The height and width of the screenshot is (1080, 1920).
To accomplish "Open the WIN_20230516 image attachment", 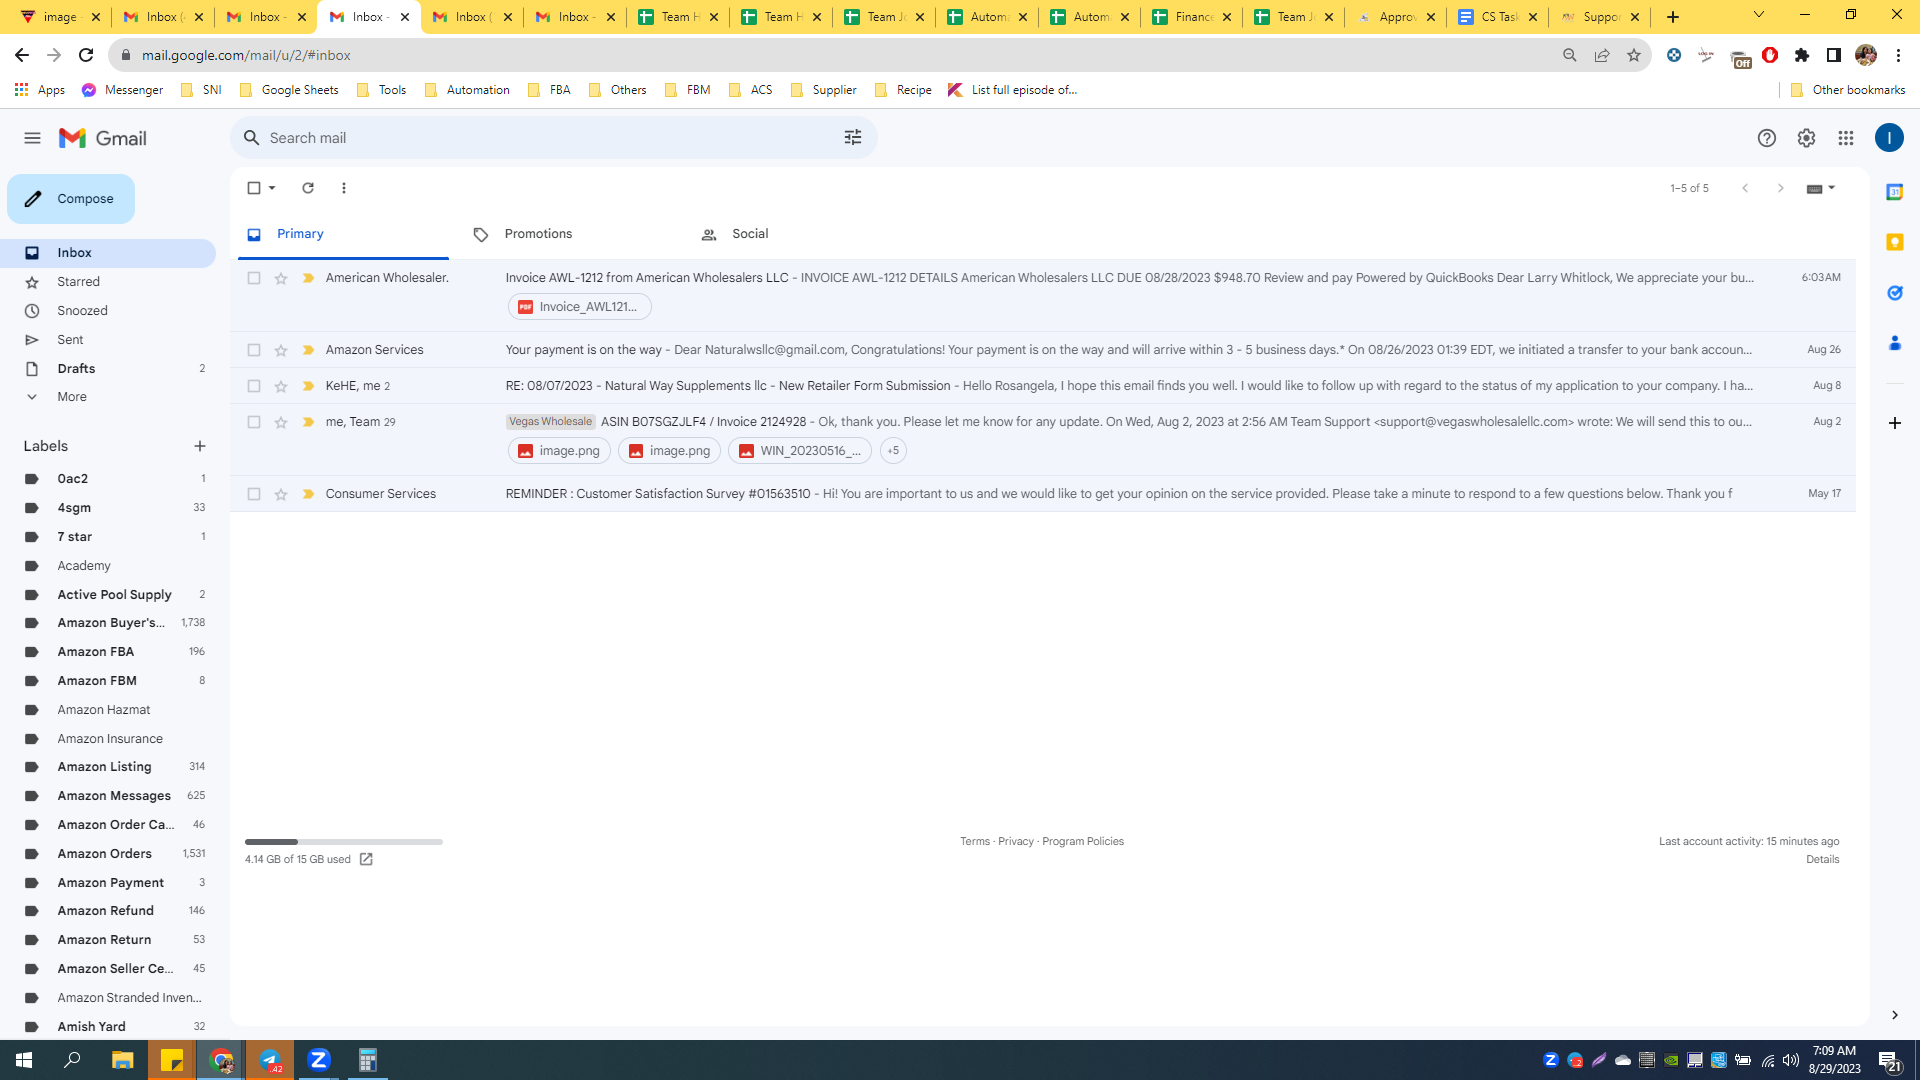I will tap(800, 451).
